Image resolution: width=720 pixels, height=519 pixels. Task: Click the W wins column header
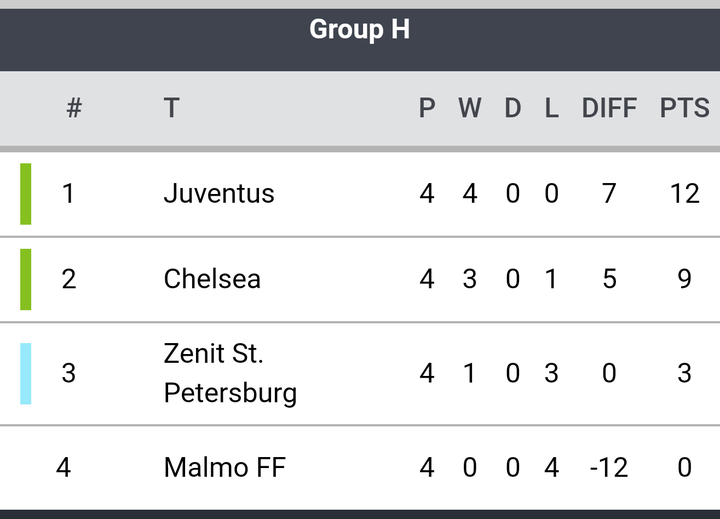(x=470, y=108)
